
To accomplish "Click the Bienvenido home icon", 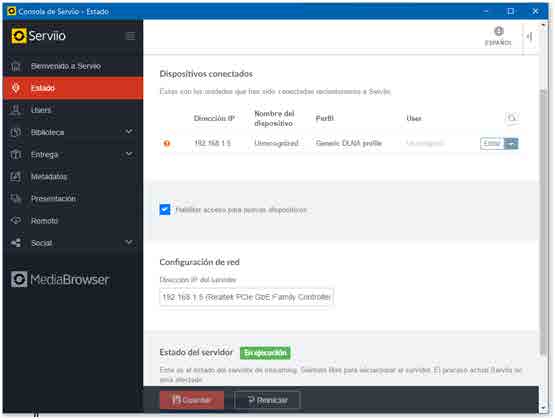I will [x=16, y=66].
